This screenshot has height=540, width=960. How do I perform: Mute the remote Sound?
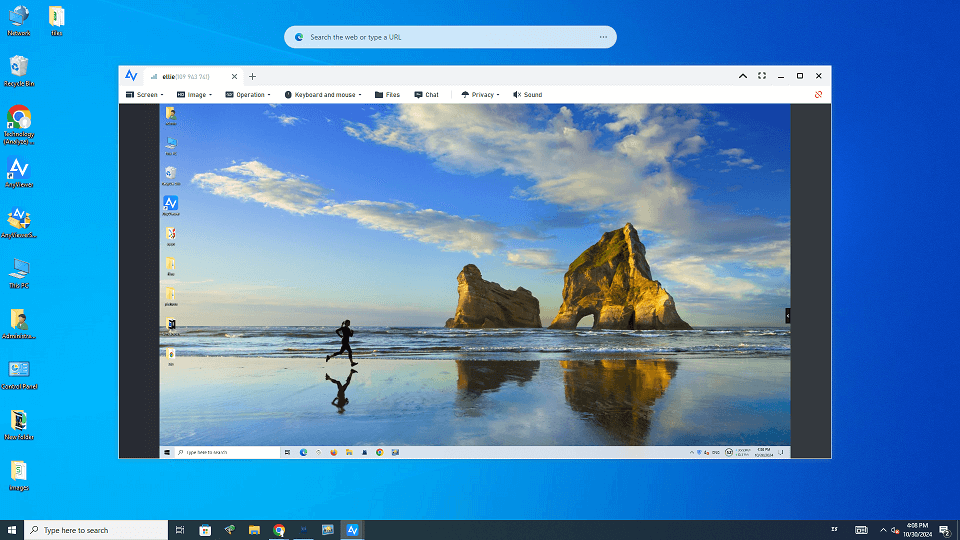pyautogui.click(x=527, y=95)
